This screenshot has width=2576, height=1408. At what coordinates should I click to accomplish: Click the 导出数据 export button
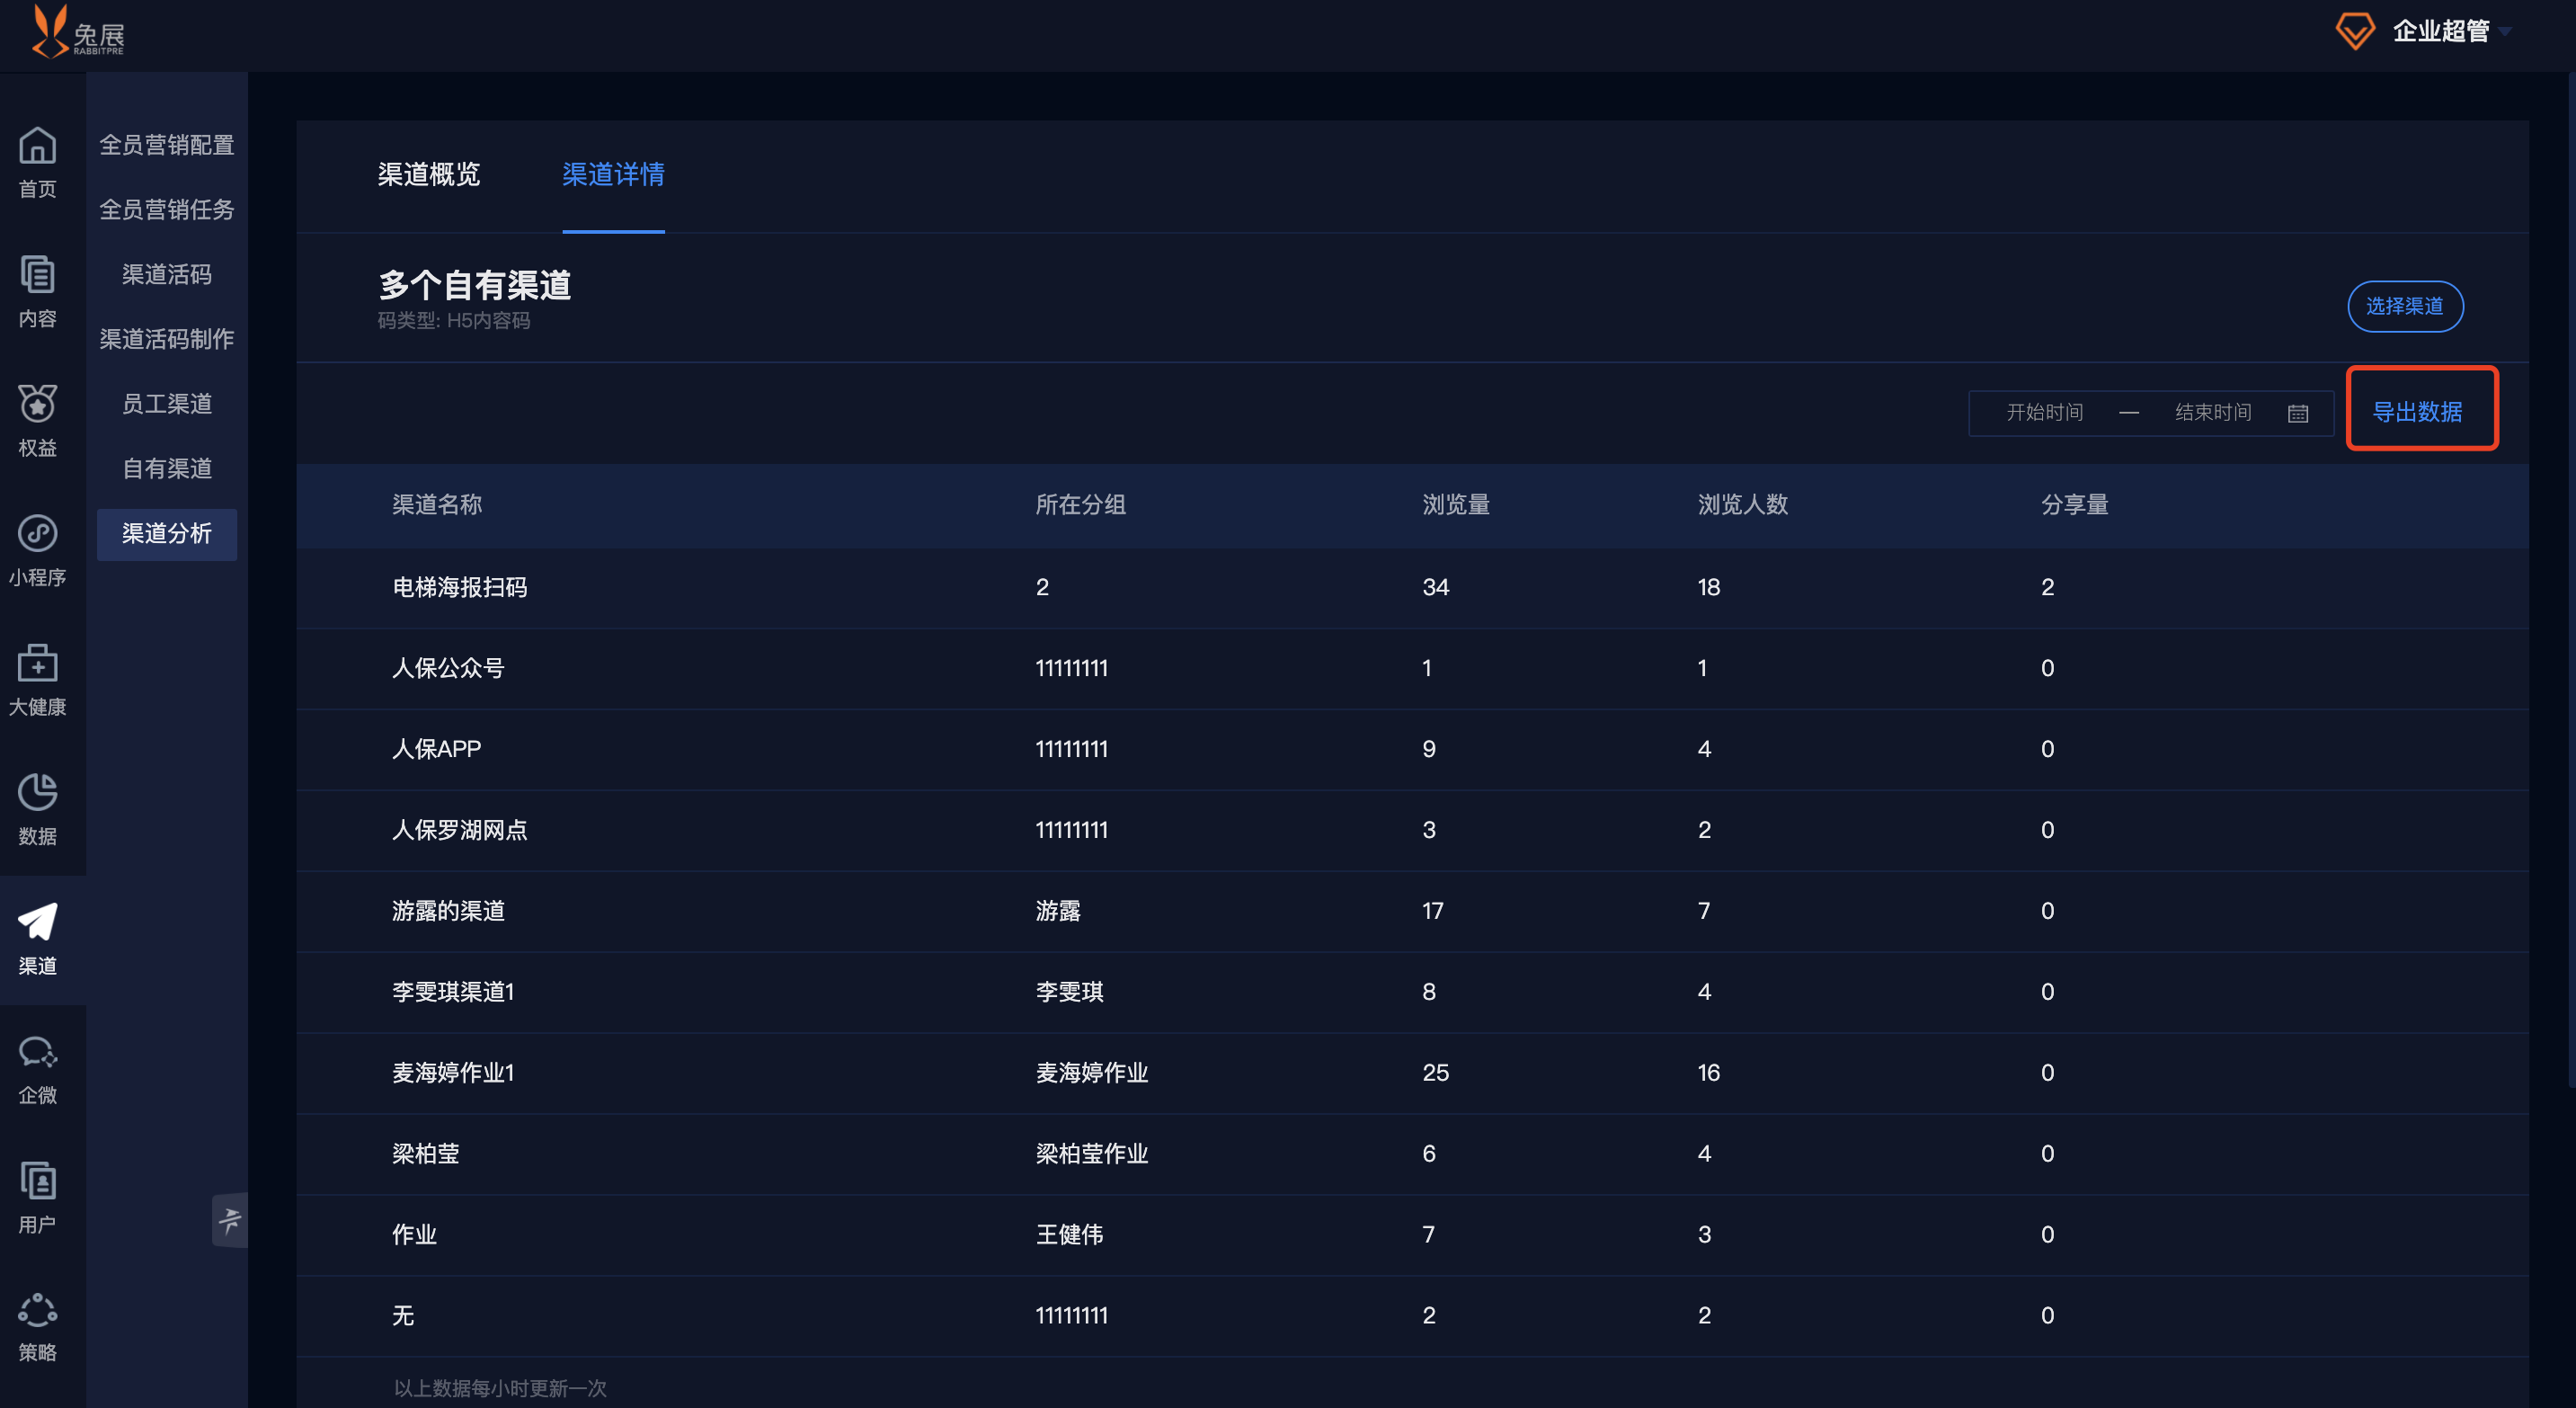(x=2417, y=412)
